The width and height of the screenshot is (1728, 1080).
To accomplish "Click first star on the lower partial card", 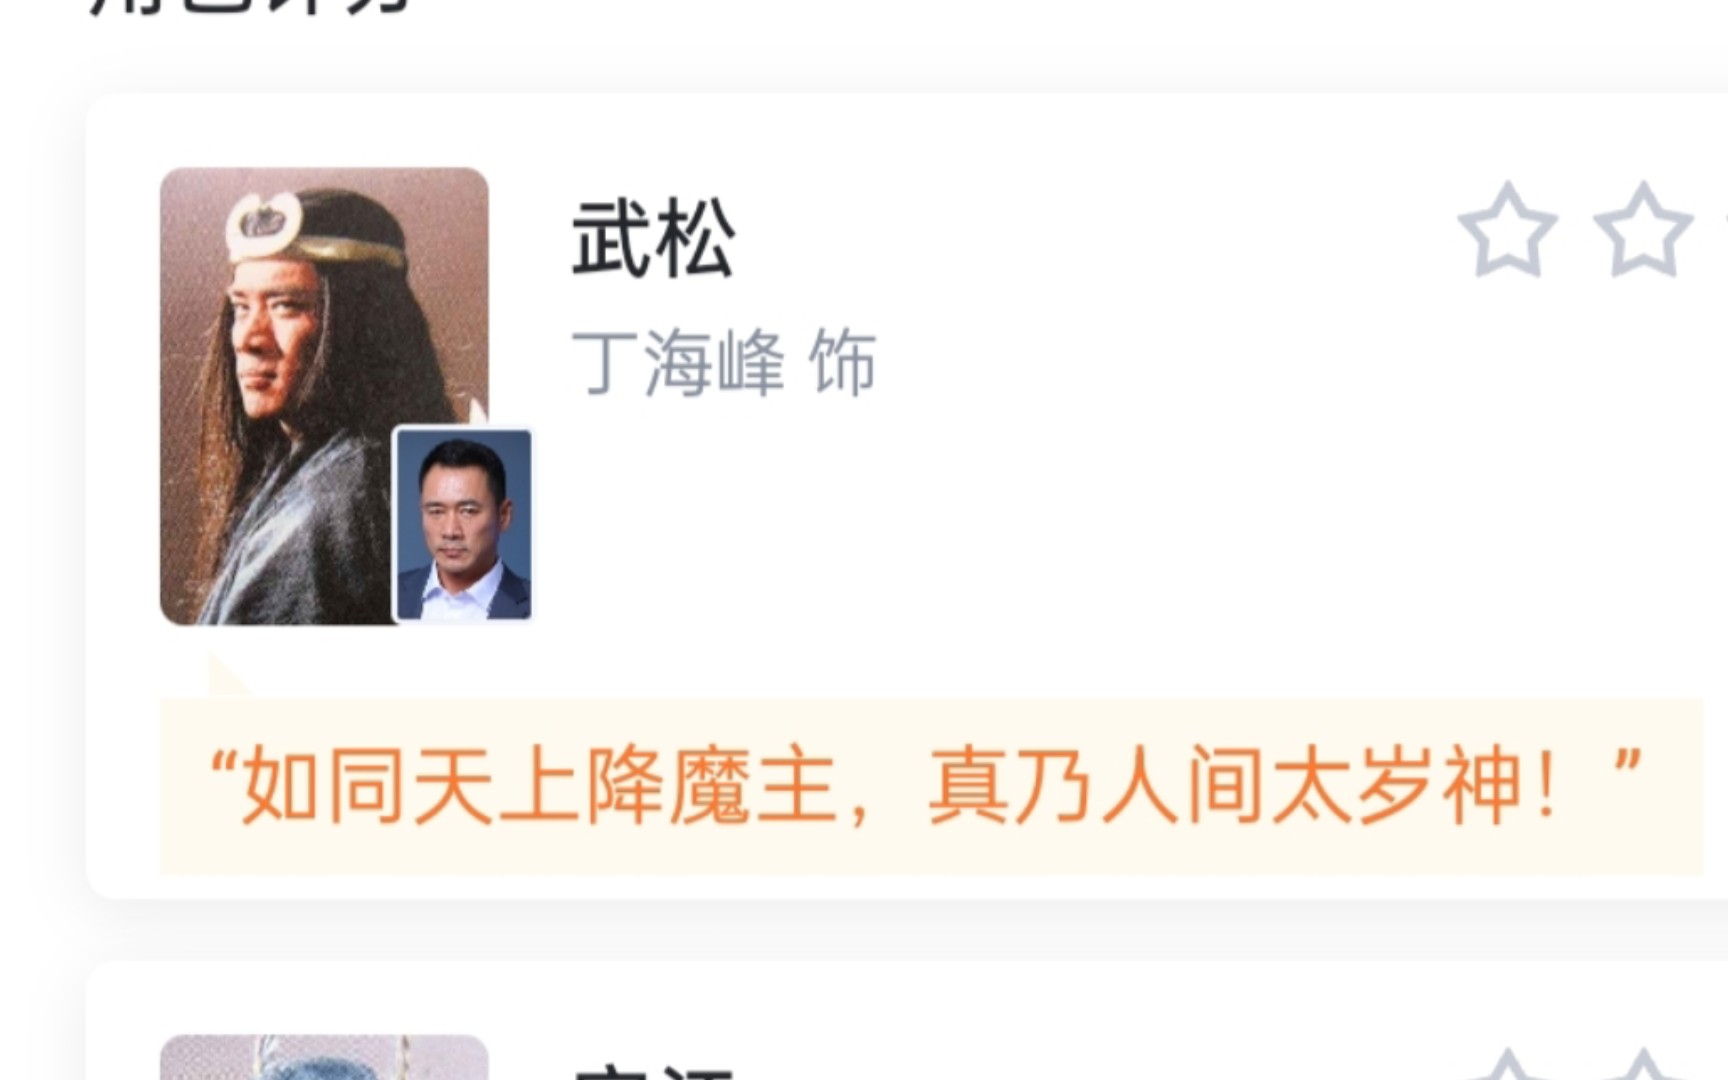I will click(1507, 1065).
